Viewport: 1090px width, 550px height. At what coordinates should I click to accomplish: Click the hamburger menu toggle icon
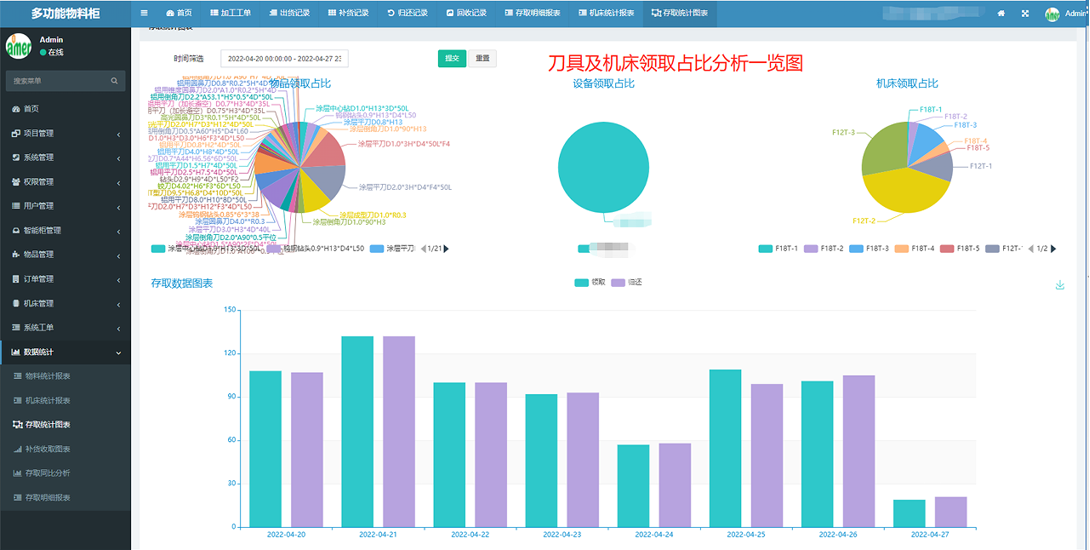144,13
